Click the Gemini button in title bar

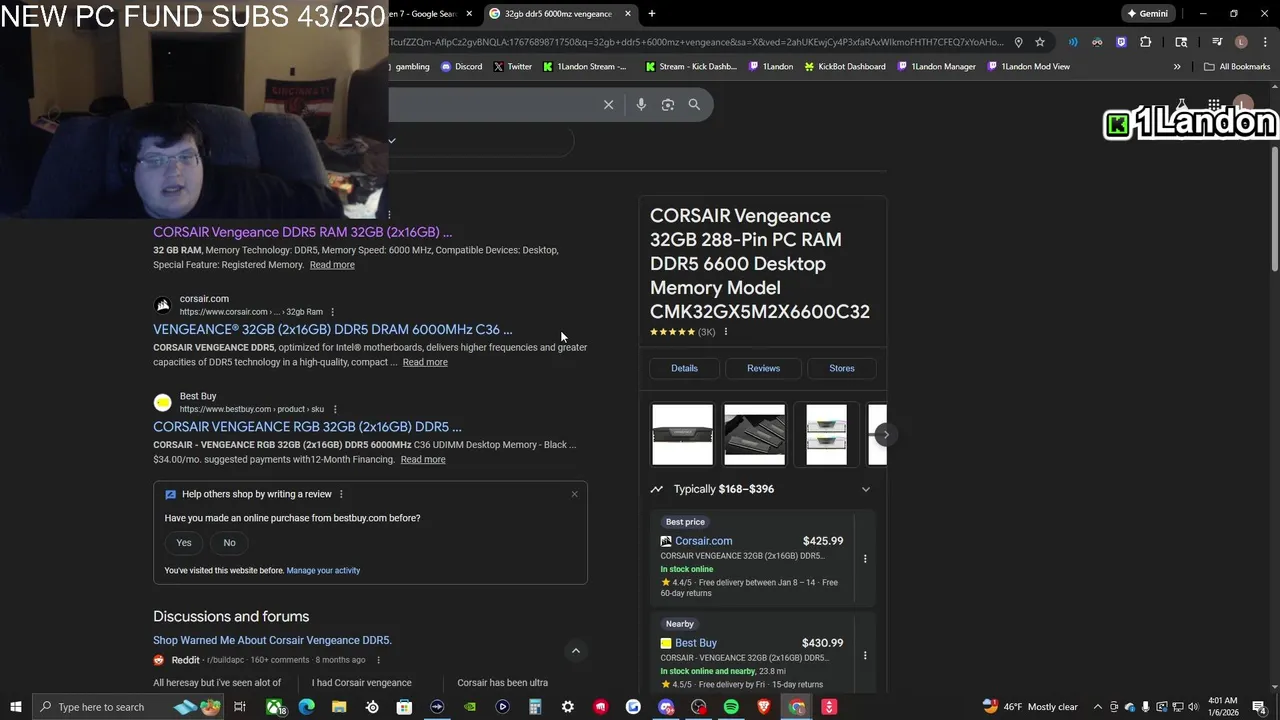1148,14
